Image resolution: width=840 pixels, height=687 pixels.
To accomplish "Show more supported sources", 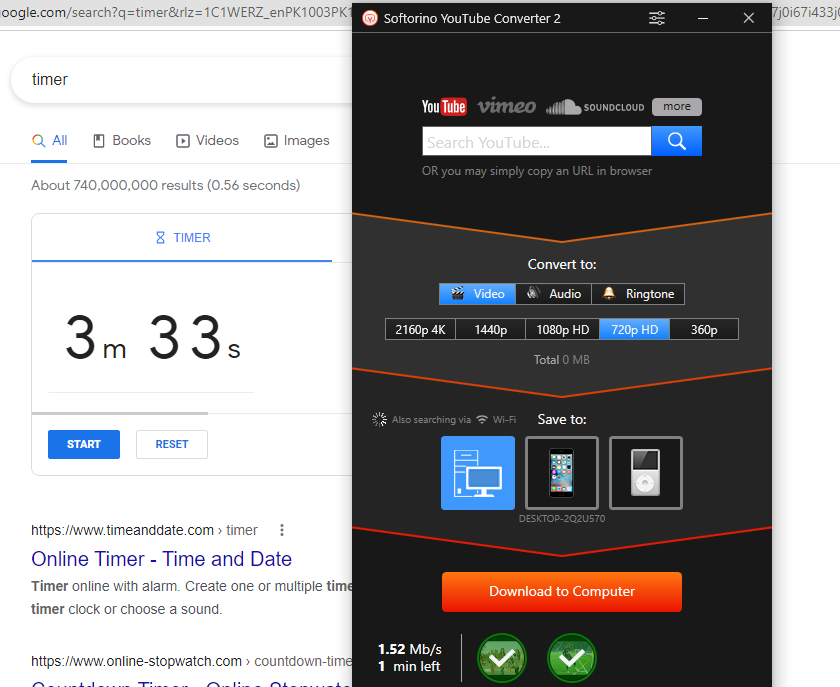I will point(677,107).
